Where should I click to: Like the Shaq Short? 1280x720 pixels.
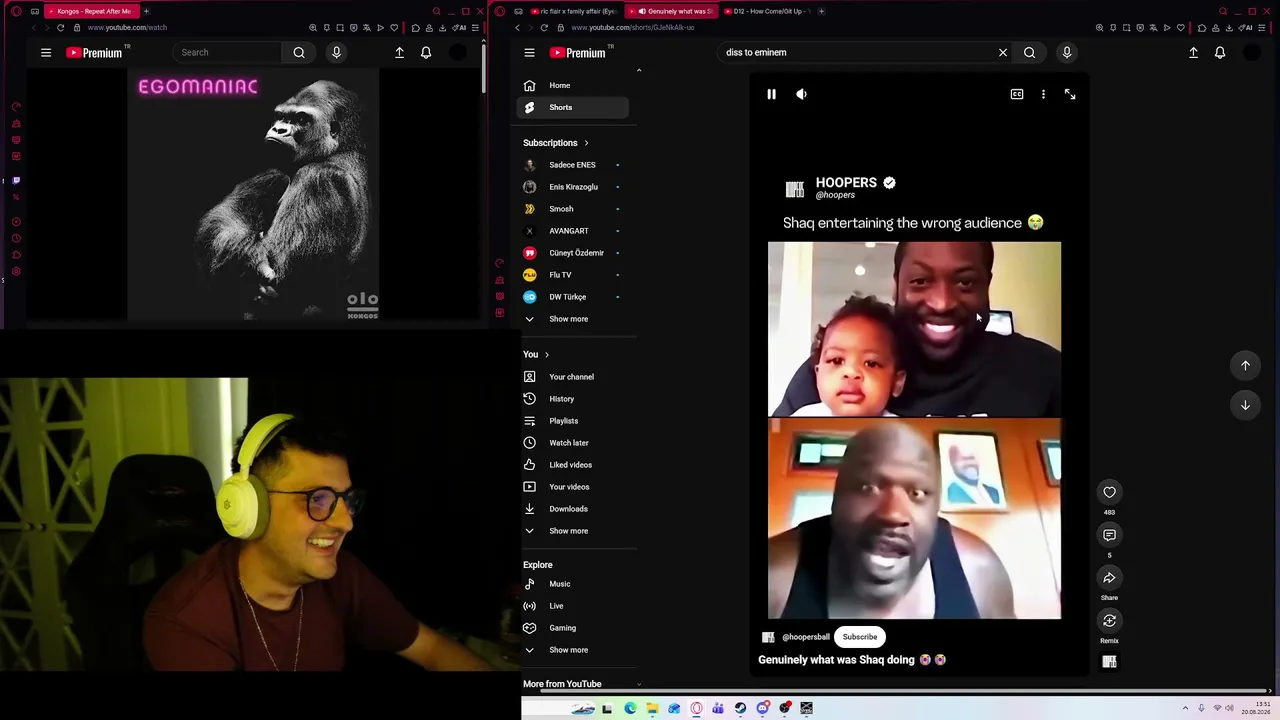pos(1109,492)
